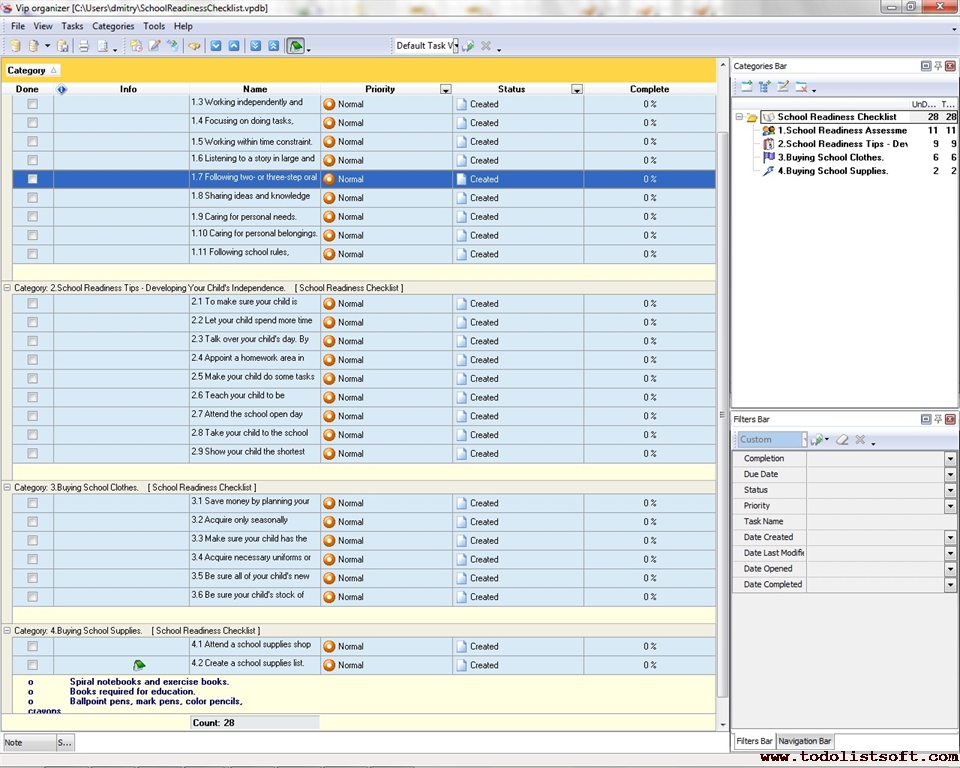Click the delete category icon in the Categories Bar
Screen dimensions: 960x768
click(801, 87)
